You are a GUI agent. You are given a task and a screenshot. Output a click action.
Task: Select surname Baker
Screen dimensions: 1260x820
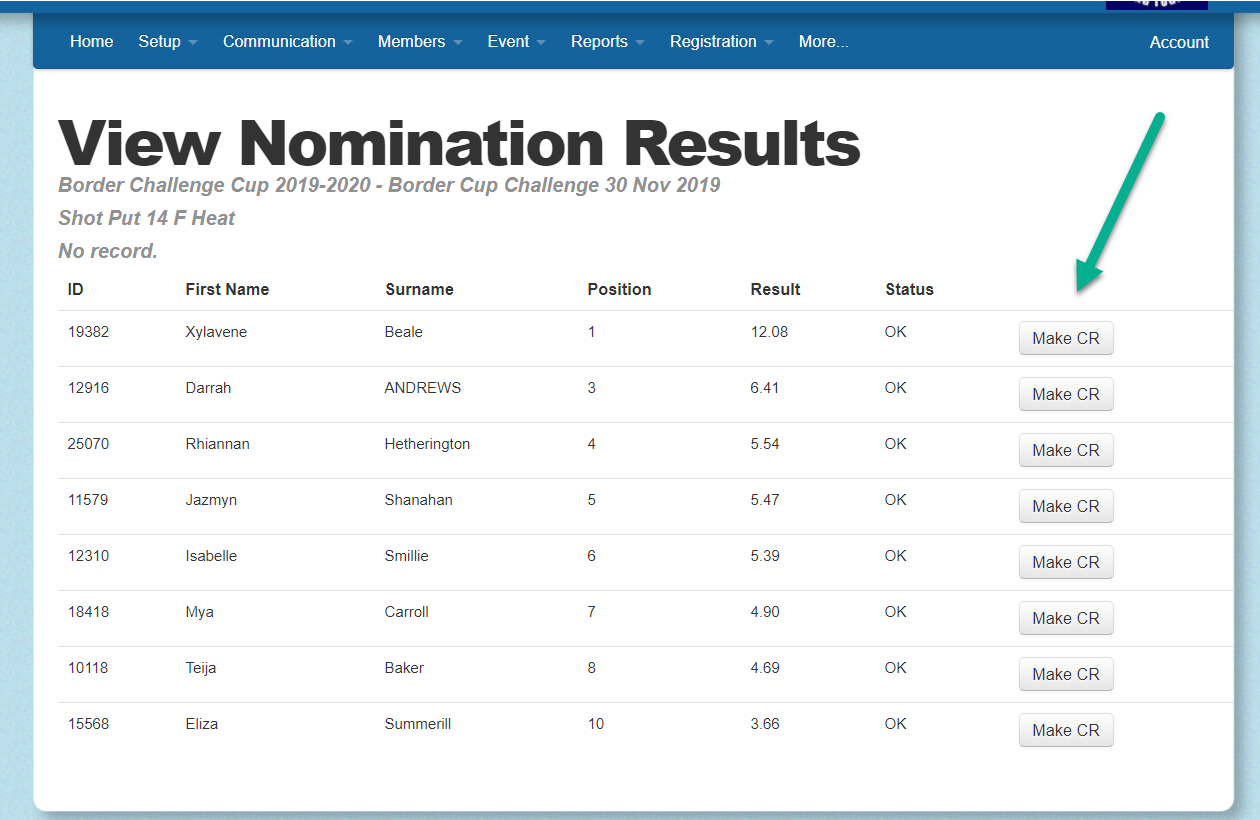tap(404, 668)
